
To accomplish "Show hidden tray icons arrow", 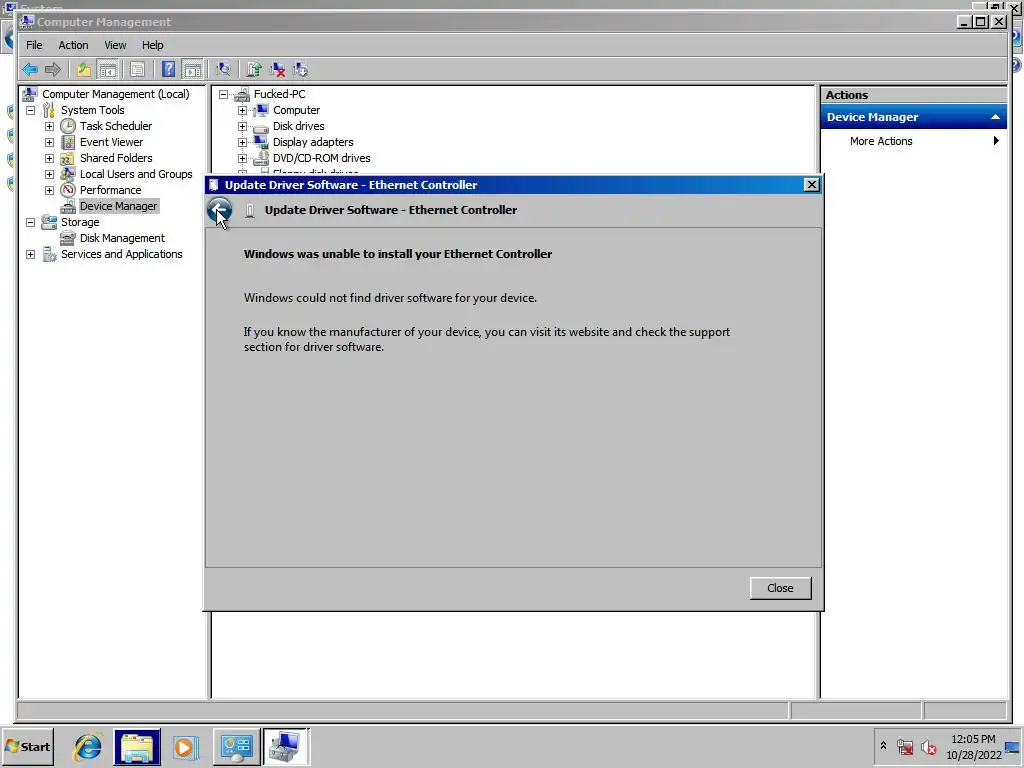I will pos(884,745).
